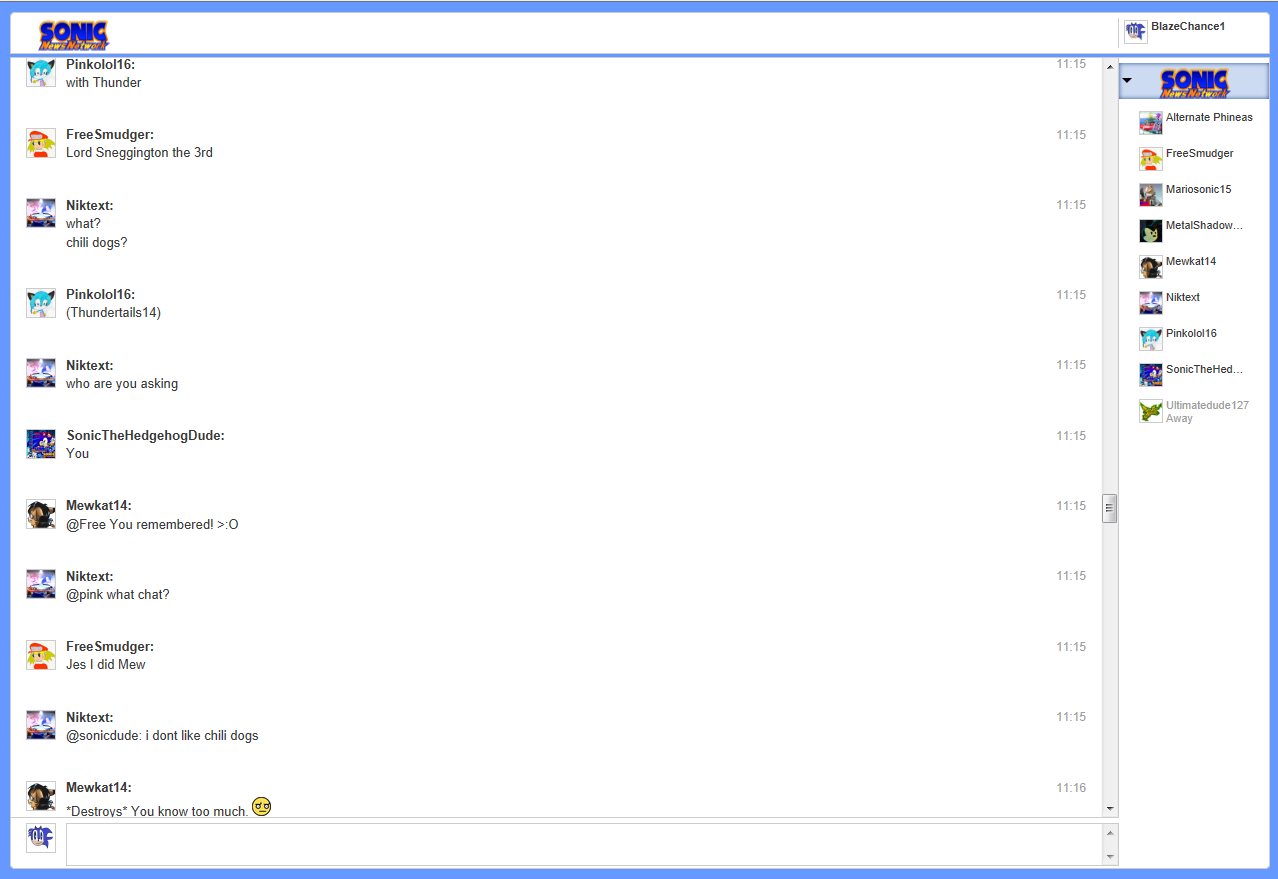Image resolution: width=1278 pixels, height=879 pixels.
Task: Click MetalShadow avatar in user list
Action: point(1150,231)
